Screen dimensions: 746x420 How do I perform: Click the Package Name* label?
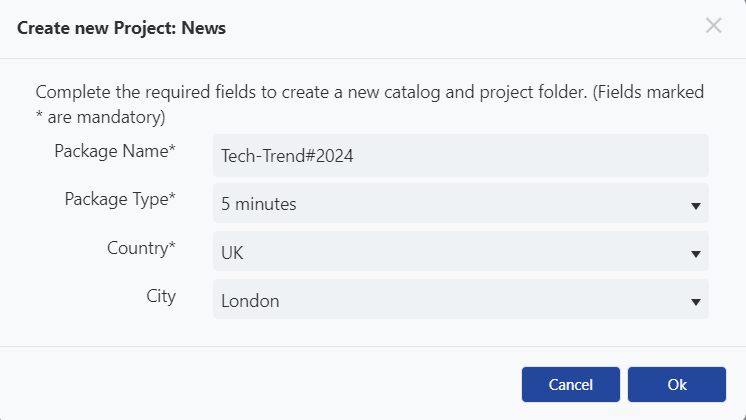[115, 151]
